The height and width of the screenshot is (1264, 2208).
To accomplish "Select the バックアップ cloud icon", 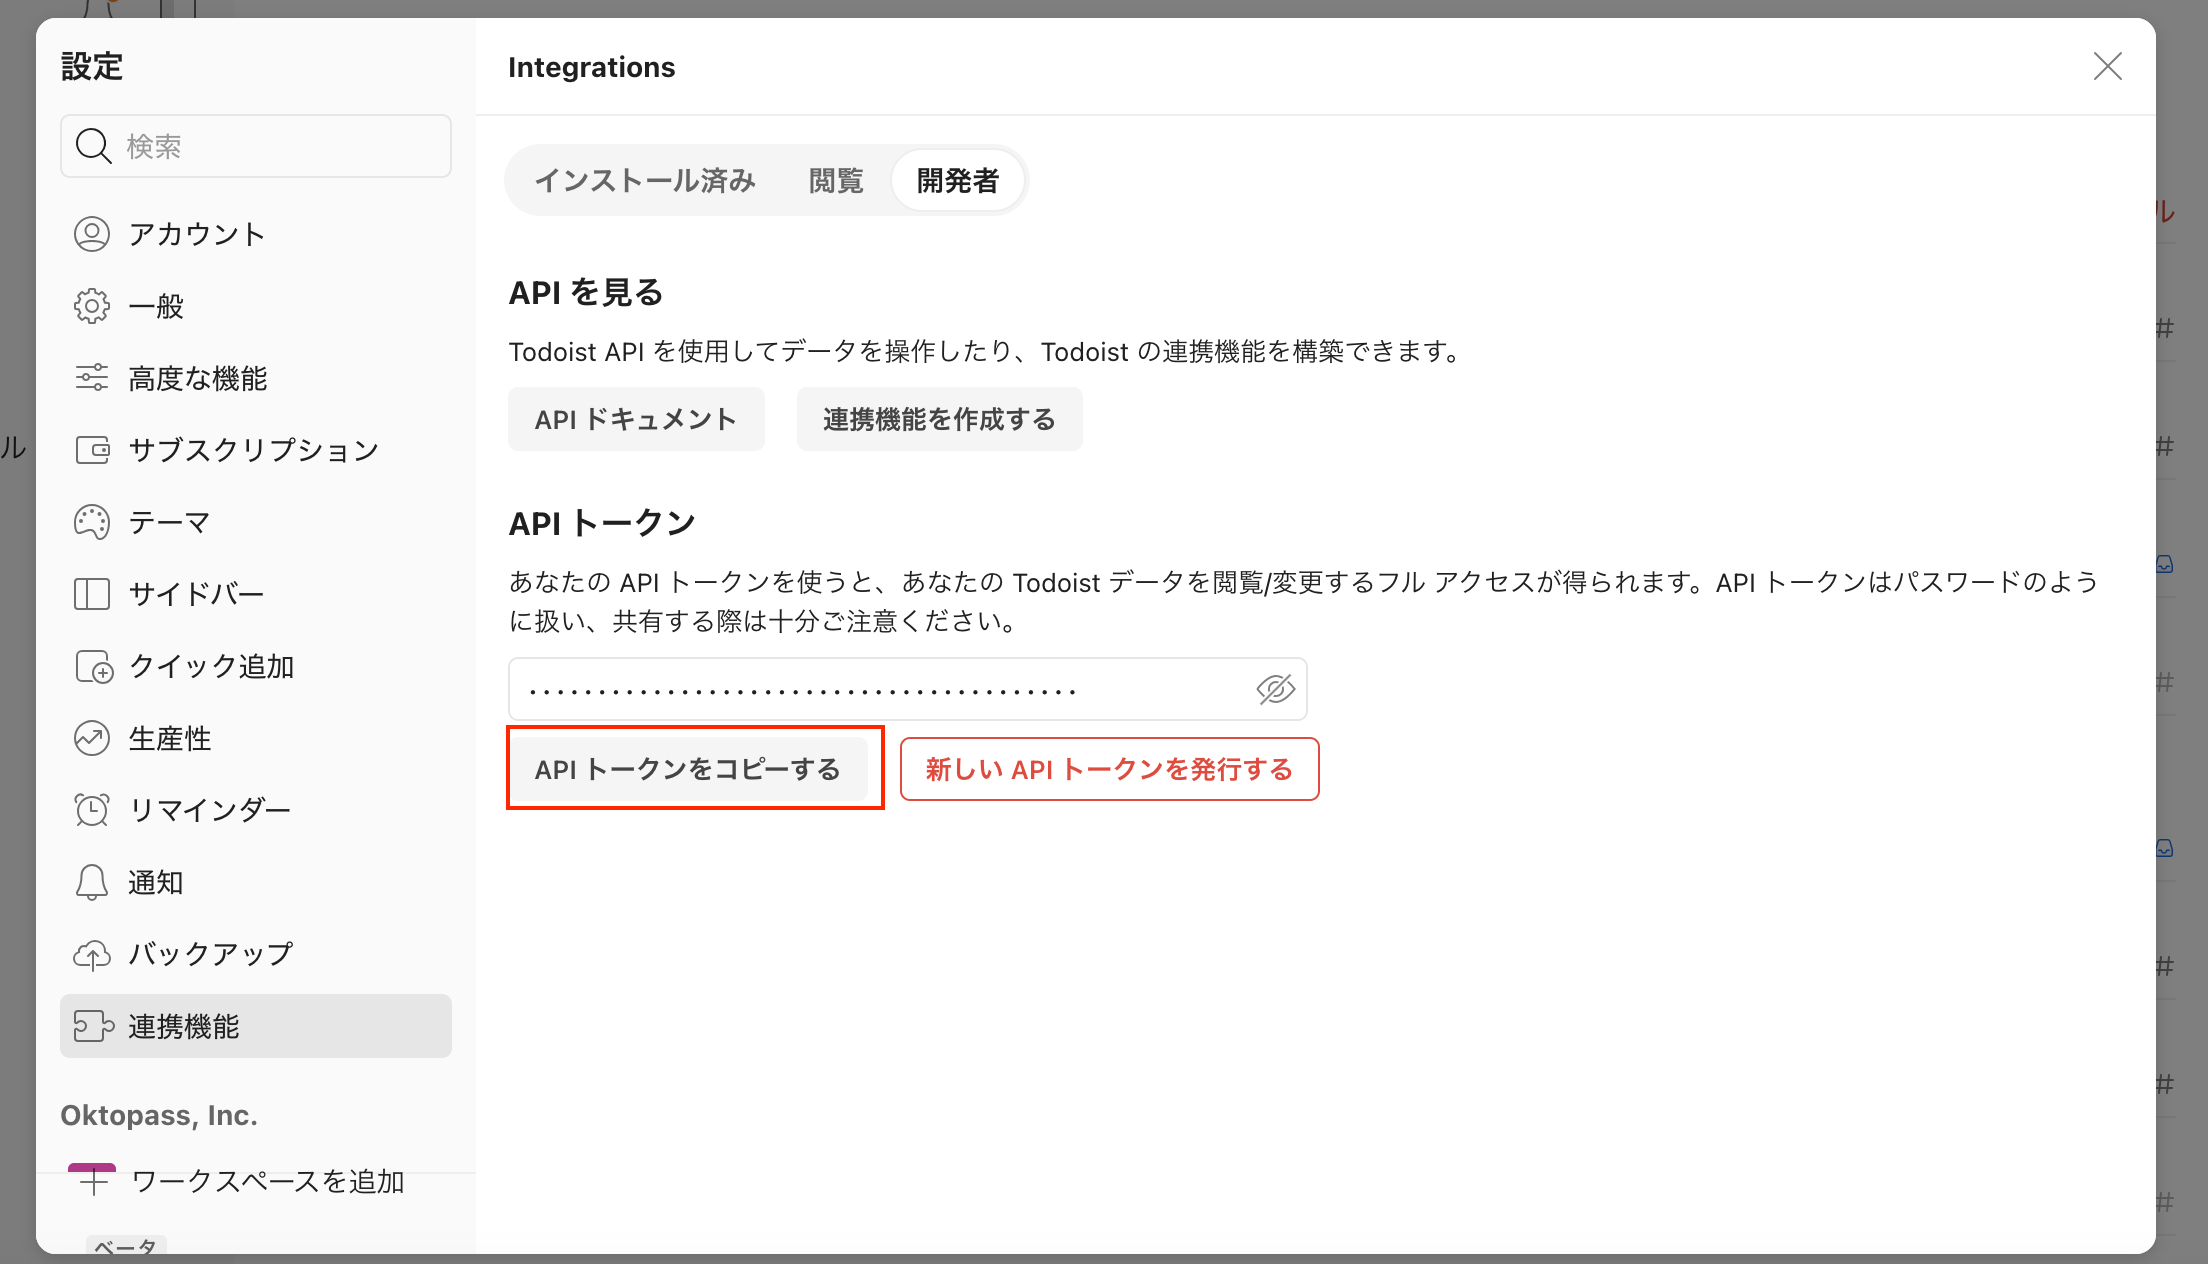I will click(x=92, y=954).
